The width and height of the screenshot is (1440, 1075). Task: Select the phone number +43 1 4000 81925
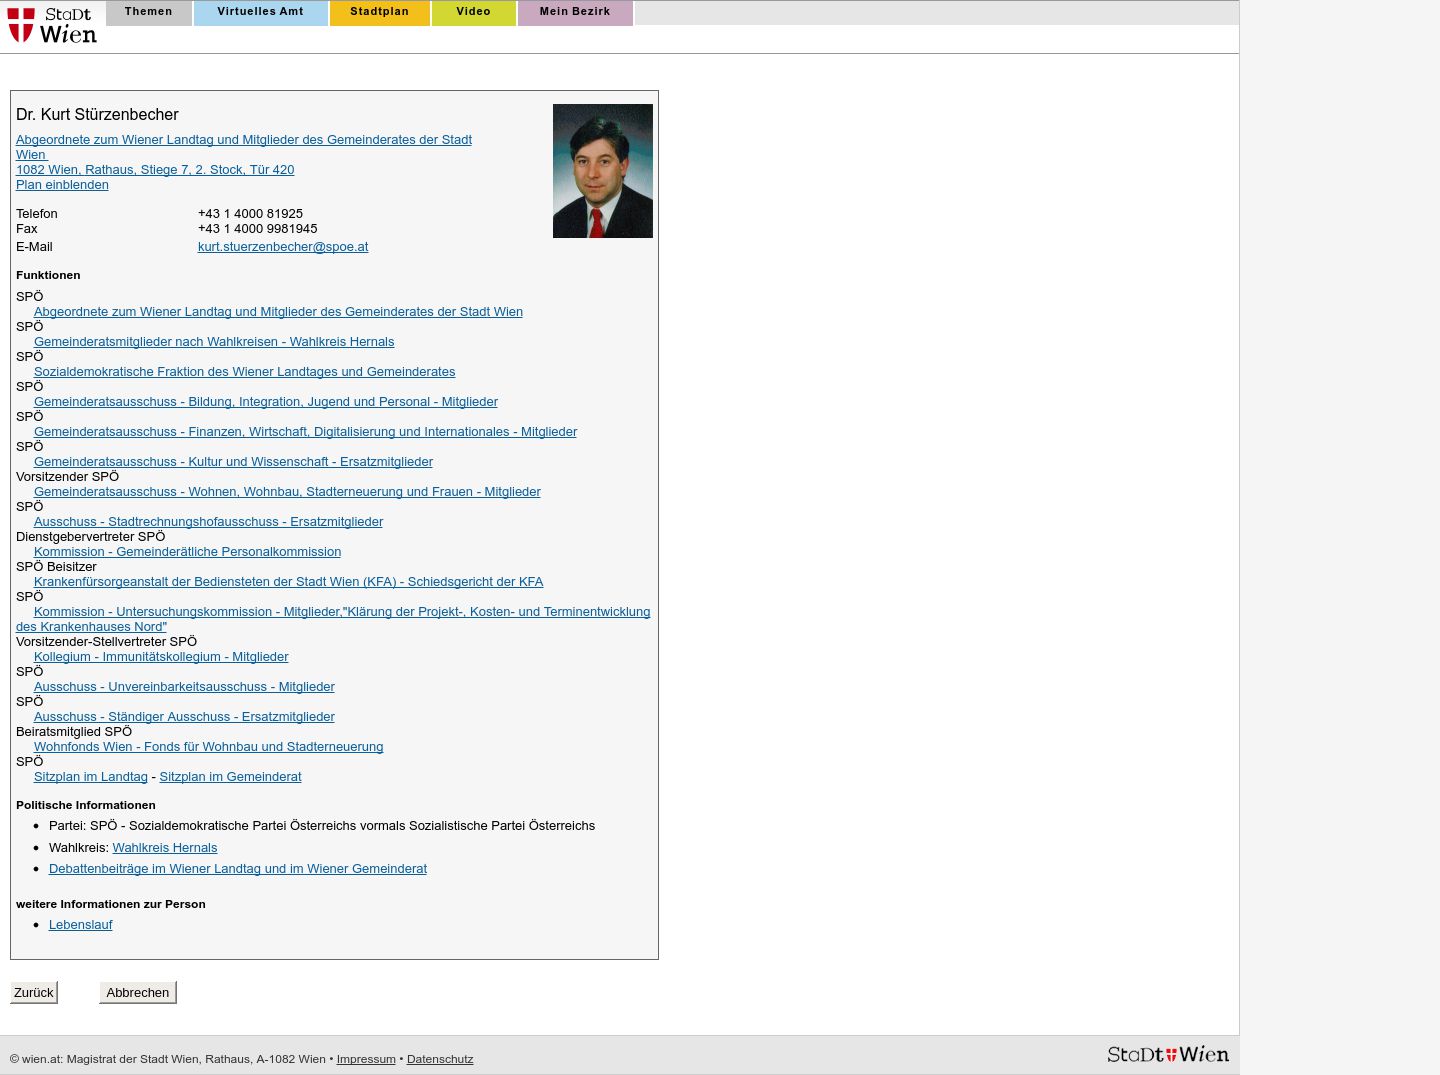pyautogui.click(x=250, y=214)
